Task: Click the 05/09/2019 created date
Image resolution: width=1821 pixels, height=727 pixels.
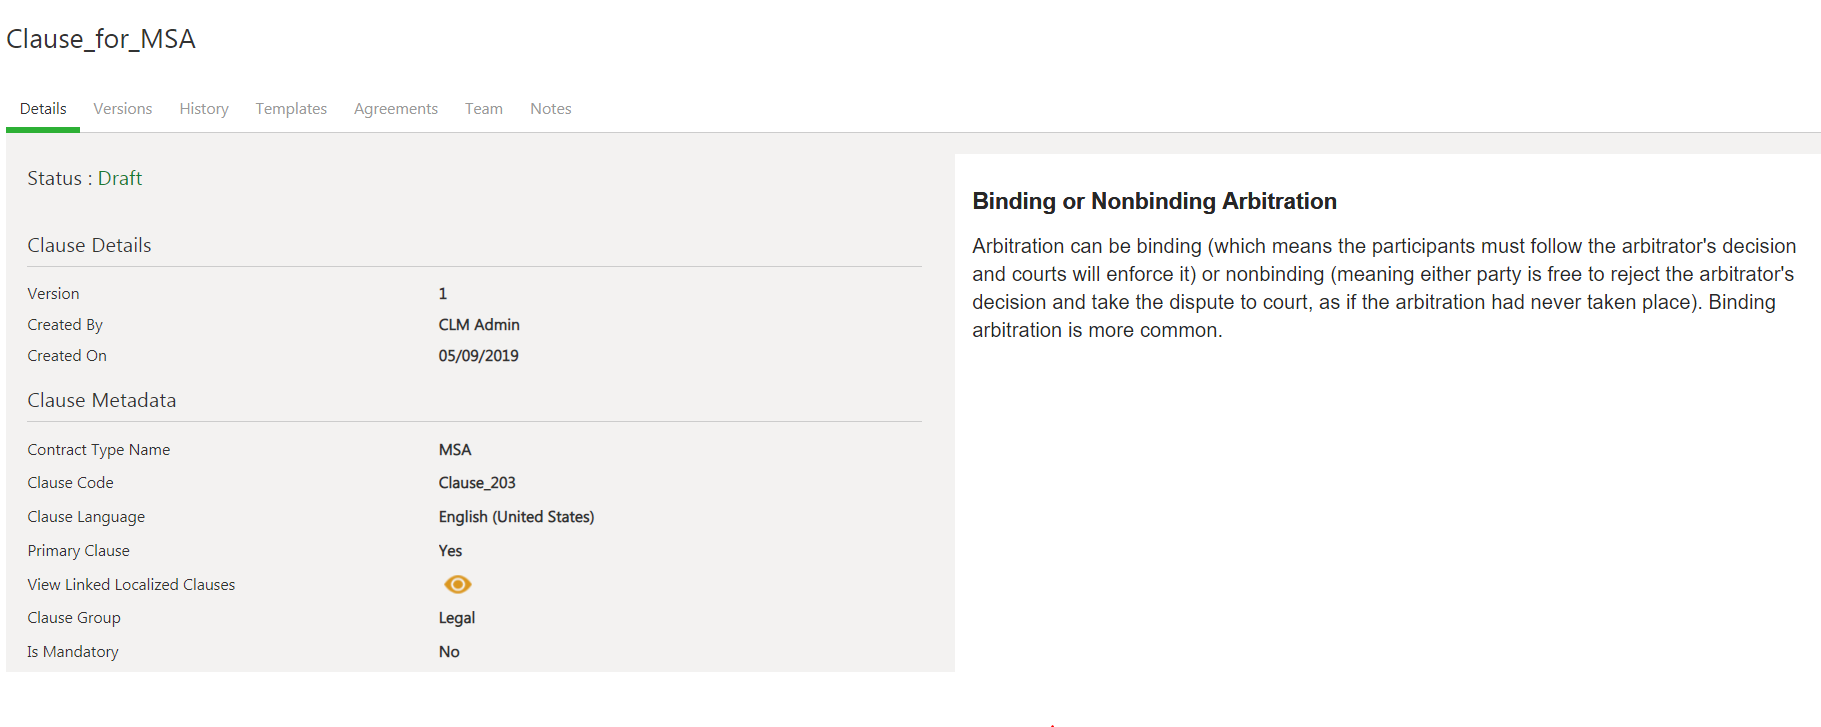Action: [x=478, y=356]
